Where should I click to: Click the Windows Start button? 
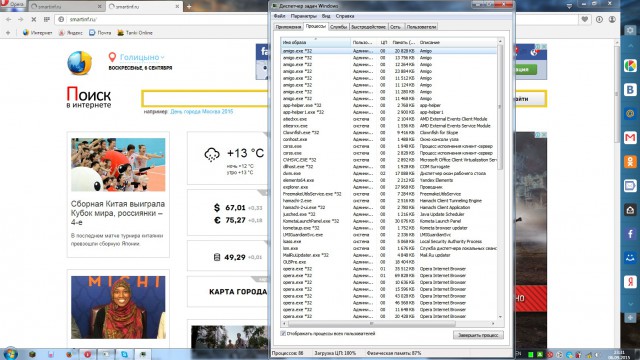pos(10,353)
